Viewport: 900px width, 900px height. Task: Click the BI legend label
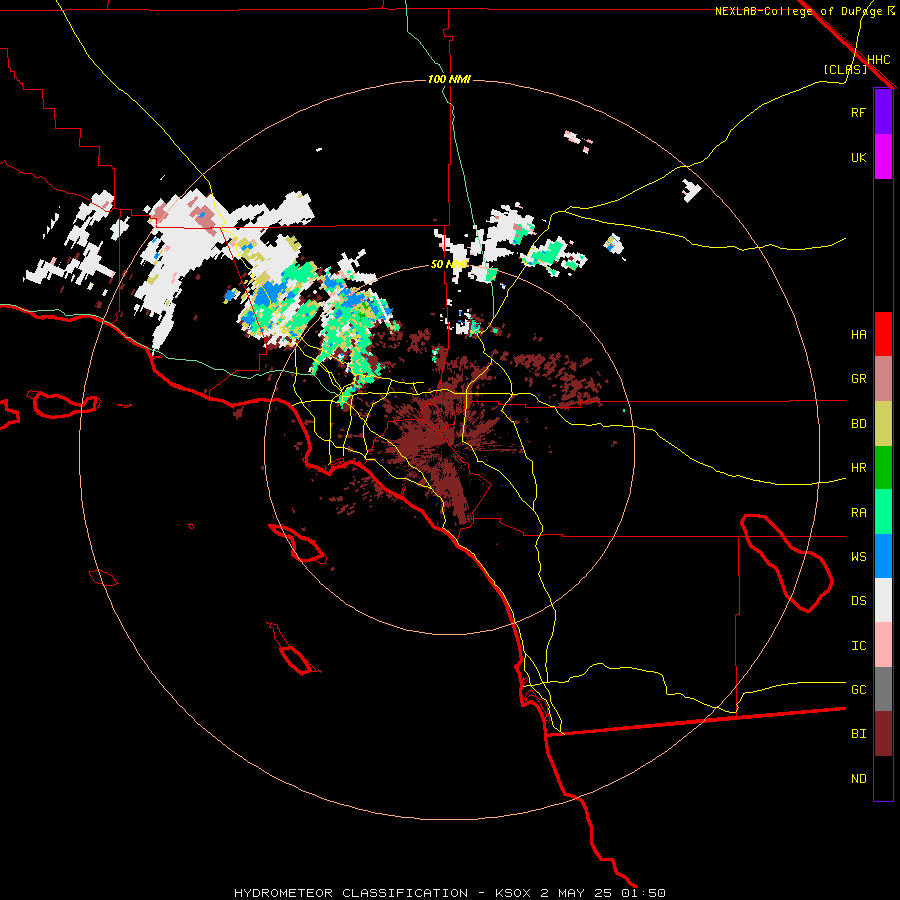pos(858,734)
